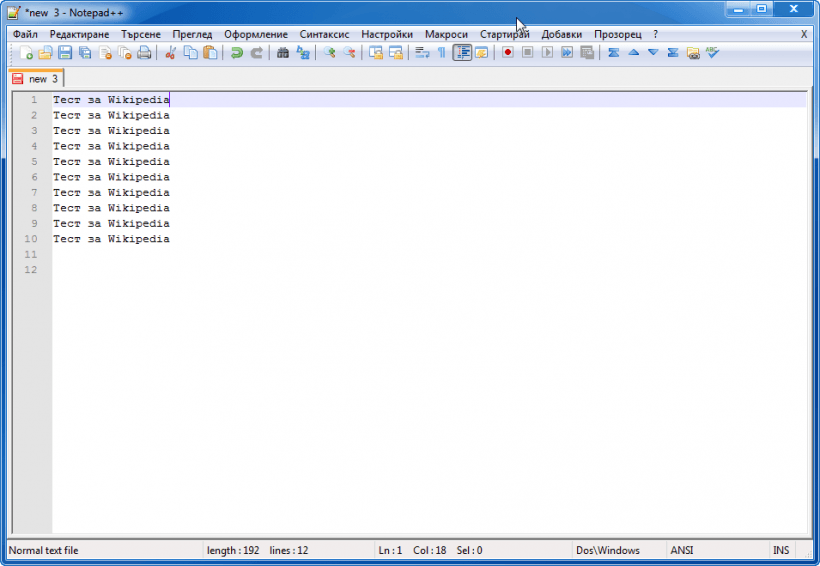Screen dimensions: 820x566
Task: Click line number 12 in the margin
Action: (31, 269)
